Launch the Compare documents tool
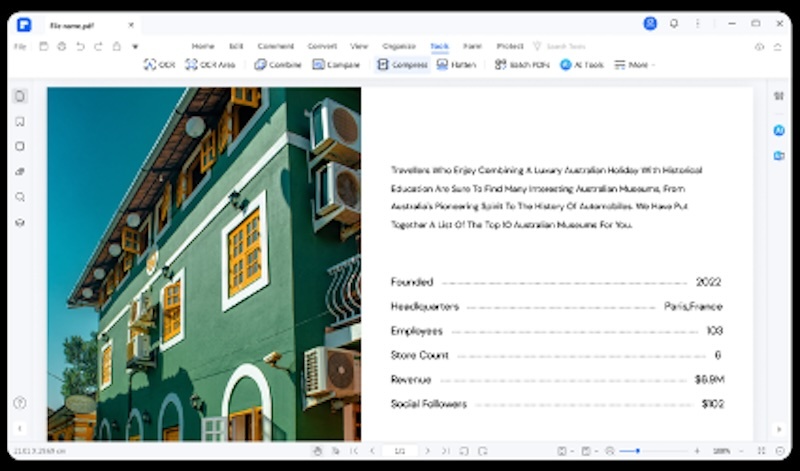 [336, 65]
